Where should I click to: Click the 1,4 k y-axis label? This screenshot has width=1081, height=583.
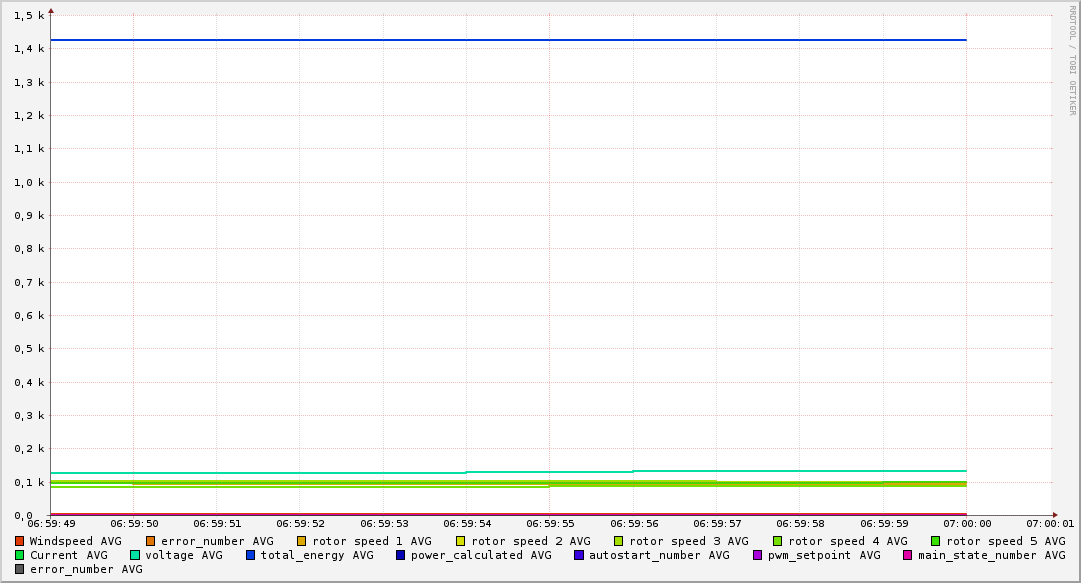(x=31, y=49)
